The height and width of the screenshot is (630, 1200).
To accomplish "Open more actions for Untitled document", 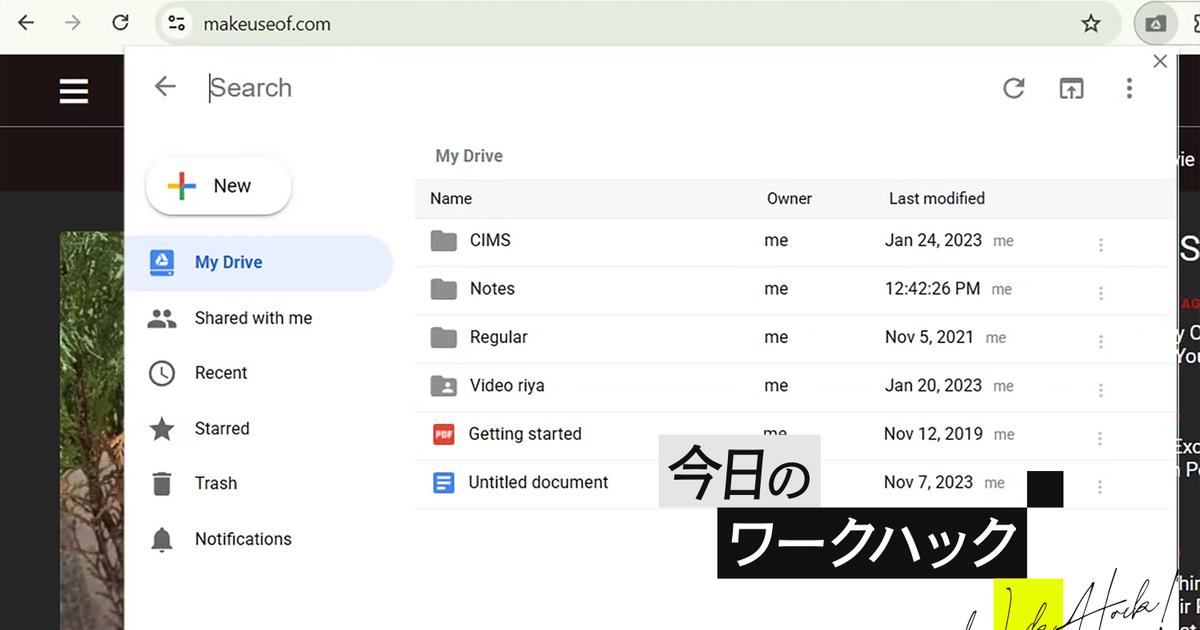I will coord(1101,487).
